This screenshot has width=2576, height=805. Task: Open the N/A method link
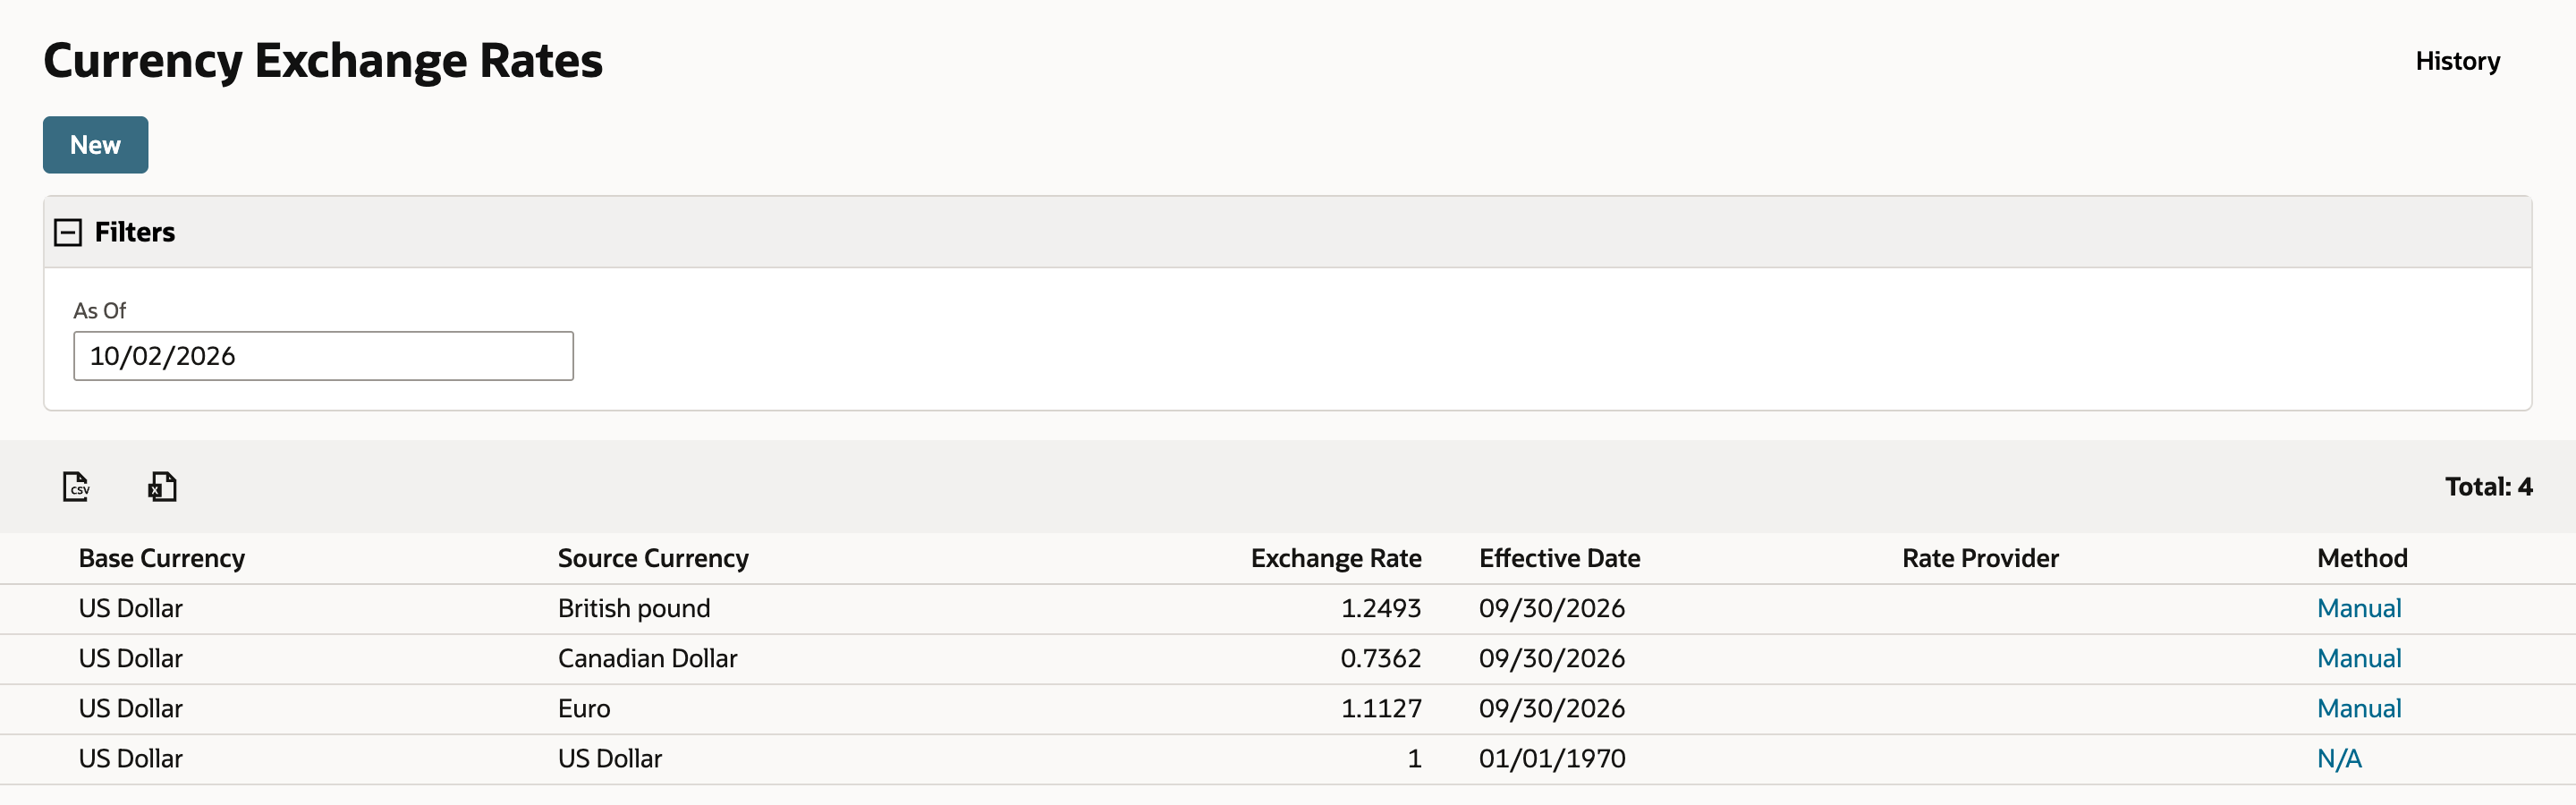click(x=2339, y=758)
